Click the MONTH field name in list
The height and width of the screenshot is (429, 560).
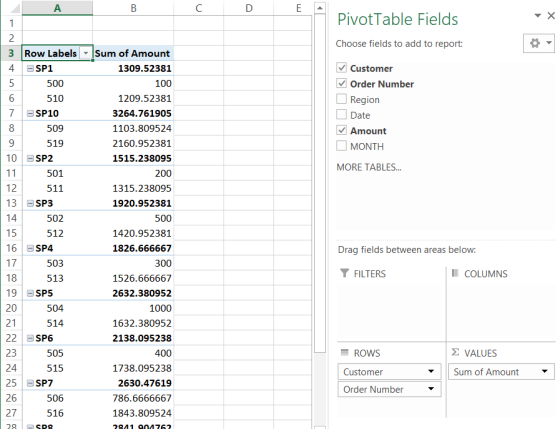[367, 146]
